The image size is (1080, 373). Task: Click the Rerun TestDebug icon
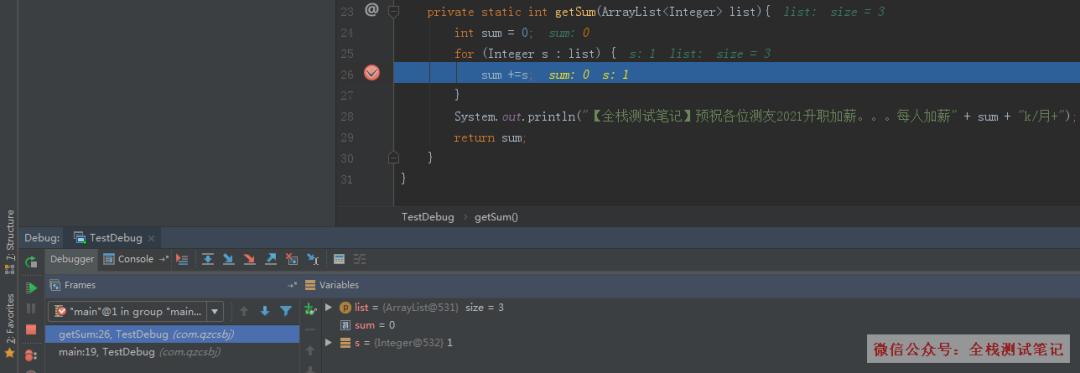click(31, 262)
